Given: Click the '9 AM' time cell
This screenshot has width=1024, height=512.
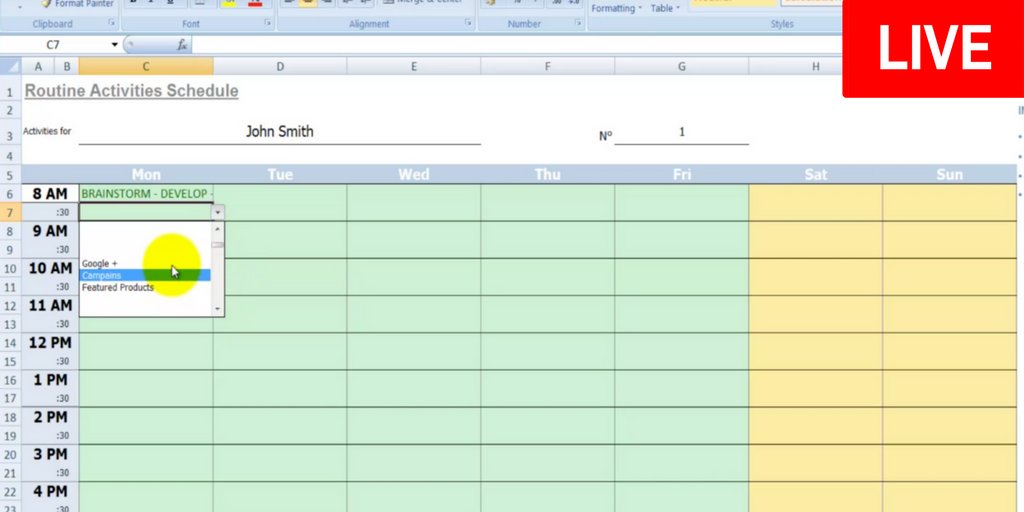Looking at the screenshot, I should pyautogui.click(x=50, y=231).
